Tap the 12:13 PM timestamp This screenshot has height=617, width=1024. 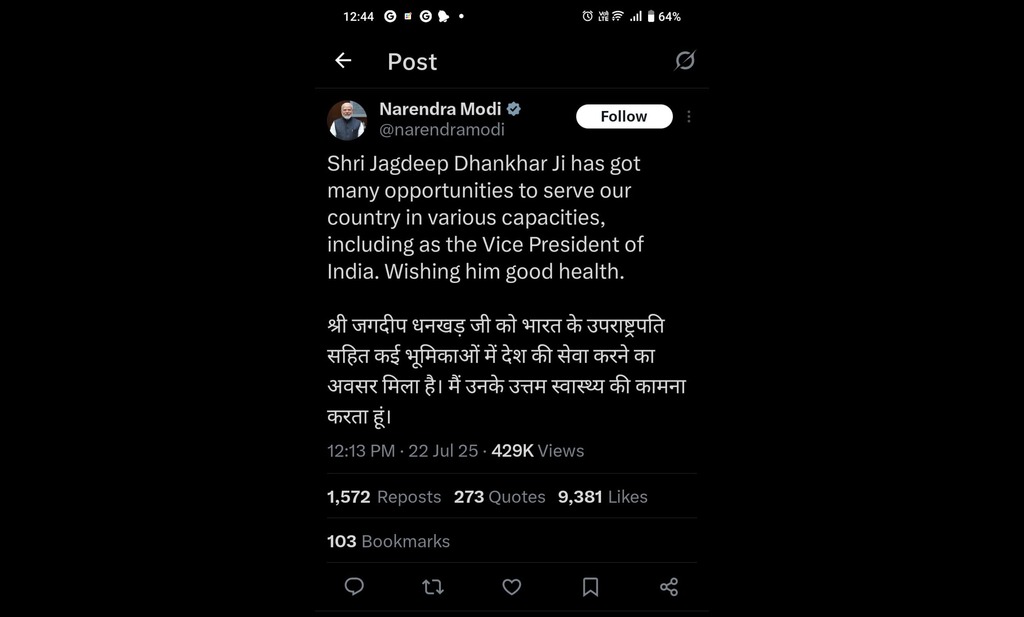point(361,451)
